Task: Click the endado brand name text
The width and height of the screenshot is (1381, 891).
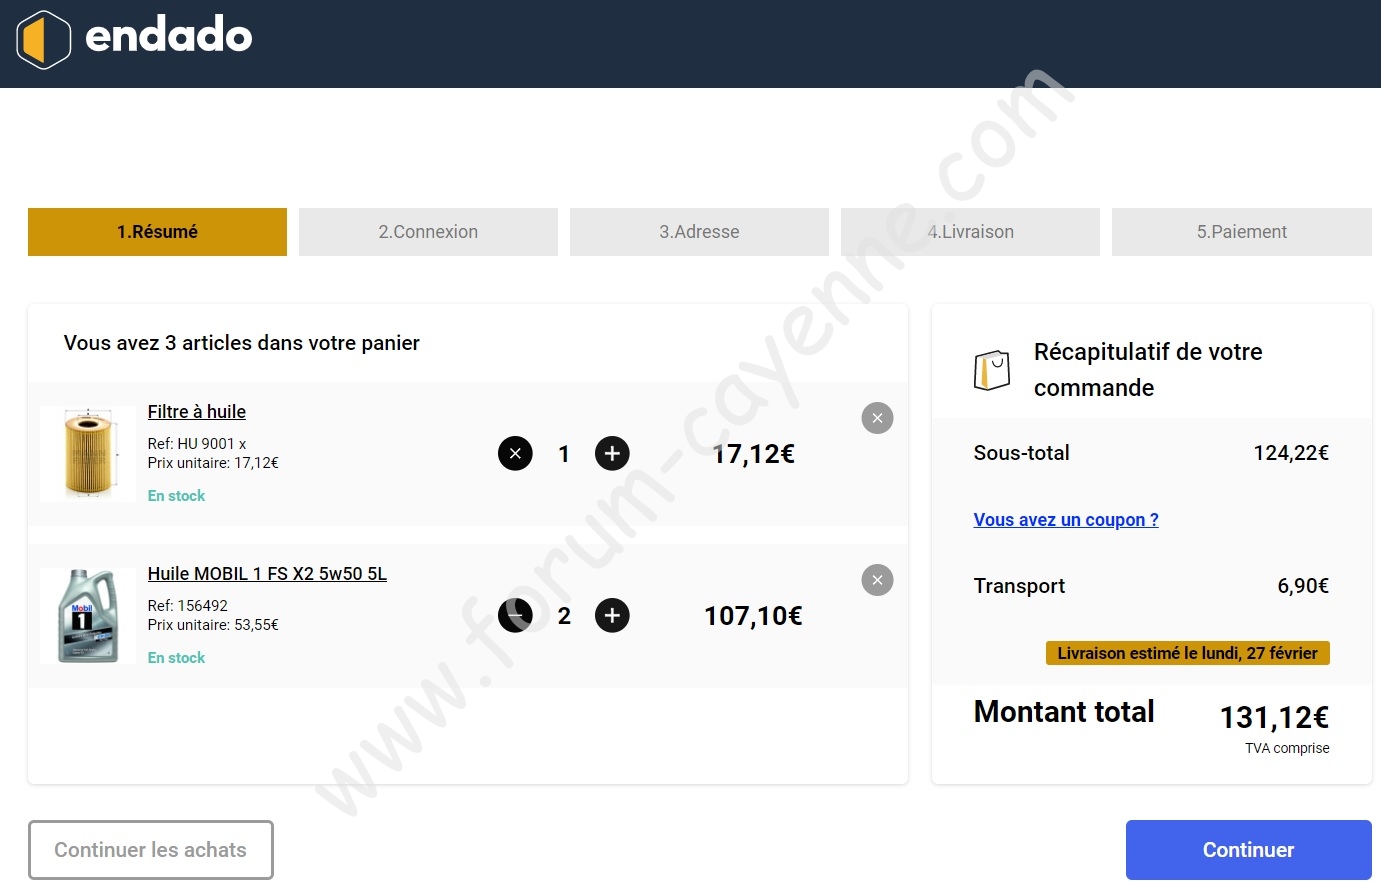Action: pos(169,36)
